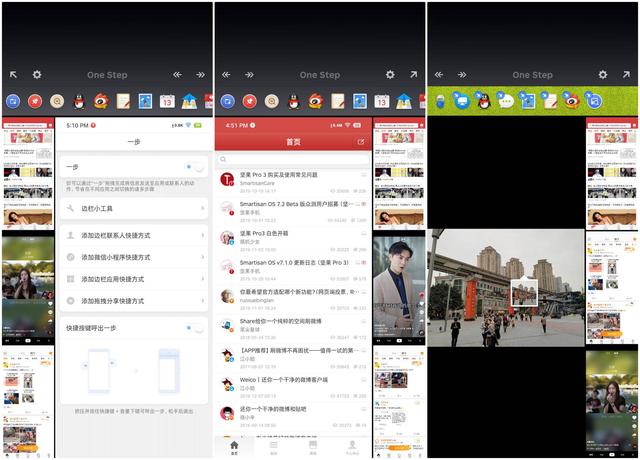640x460 pixels.
Task: Switch to the last bottom tab with person icon
Action: point(352,447)
